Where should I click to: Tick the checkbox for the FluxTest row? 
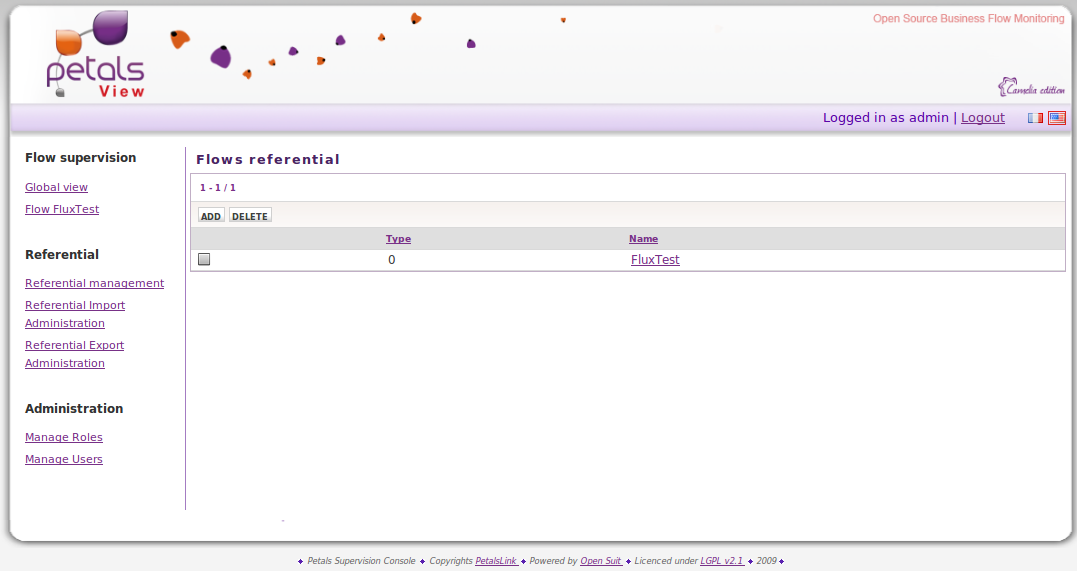(x=204, y=260)
